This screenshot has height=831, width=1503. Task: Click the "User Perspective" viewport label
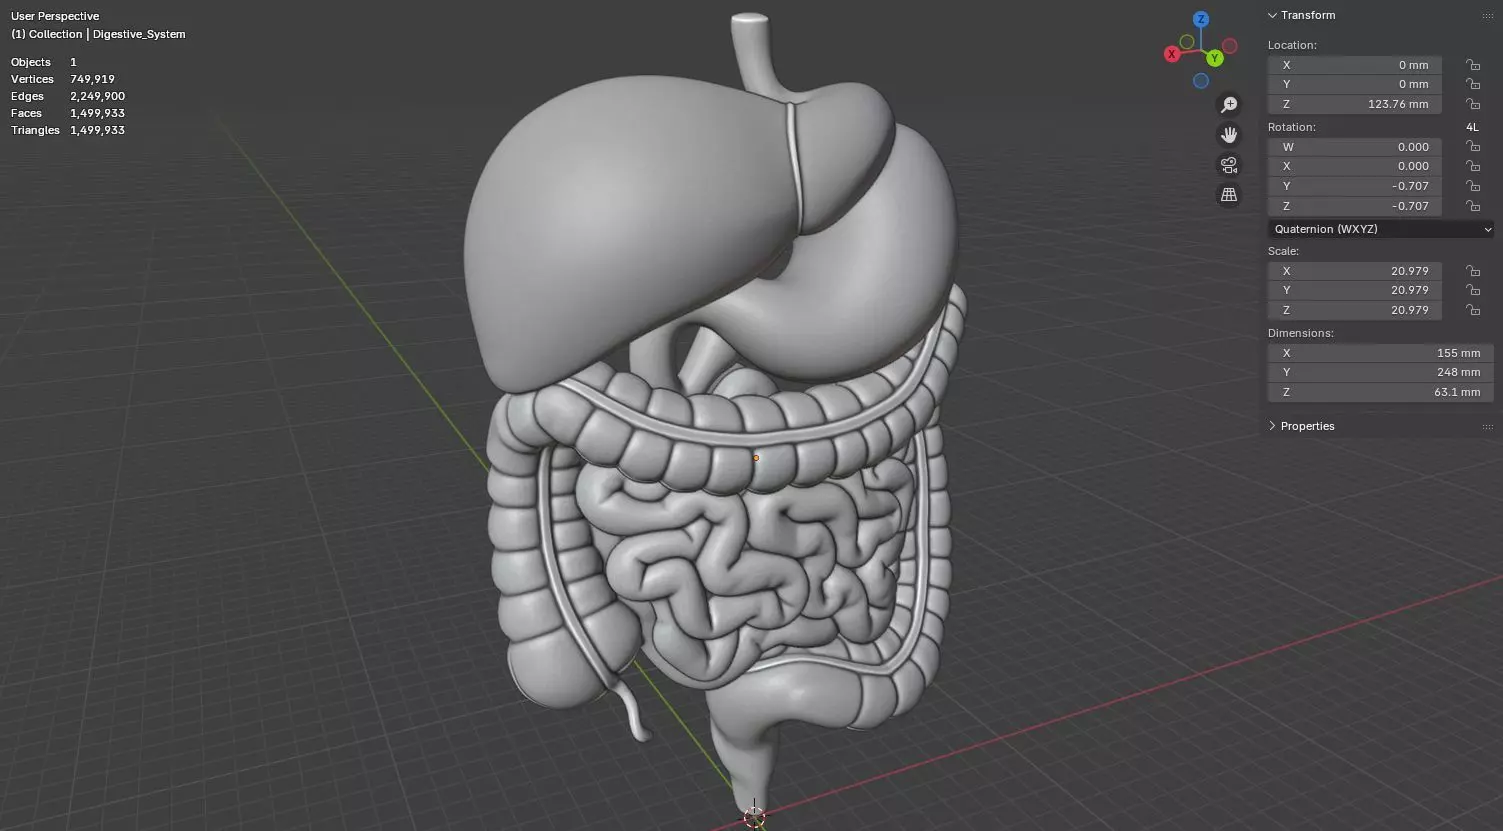(x=55, y=16)
